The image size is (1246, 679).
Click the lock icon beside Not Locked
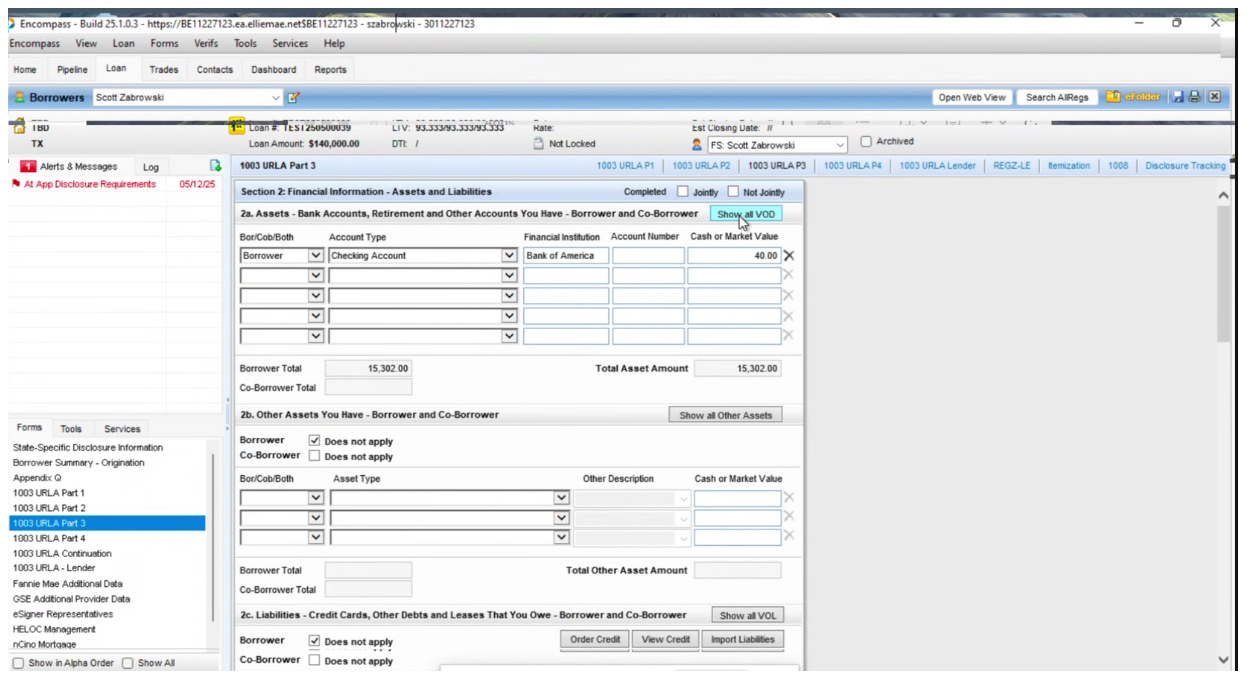click(x=537, y=144)
